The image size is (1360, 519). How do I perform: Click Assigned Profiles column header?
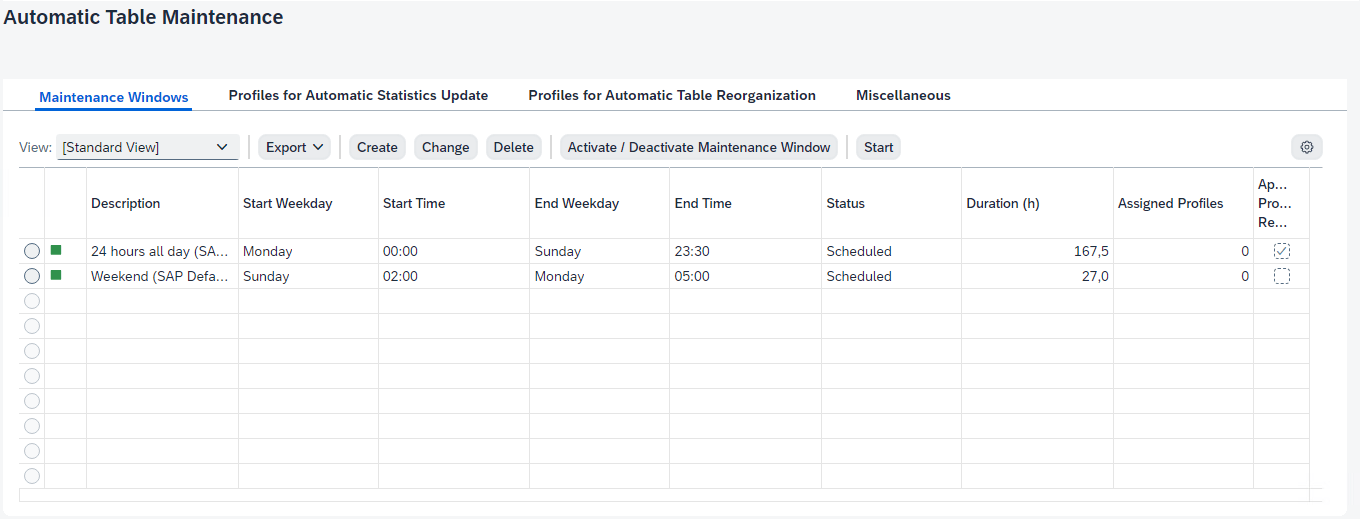tap(1183, 203)
